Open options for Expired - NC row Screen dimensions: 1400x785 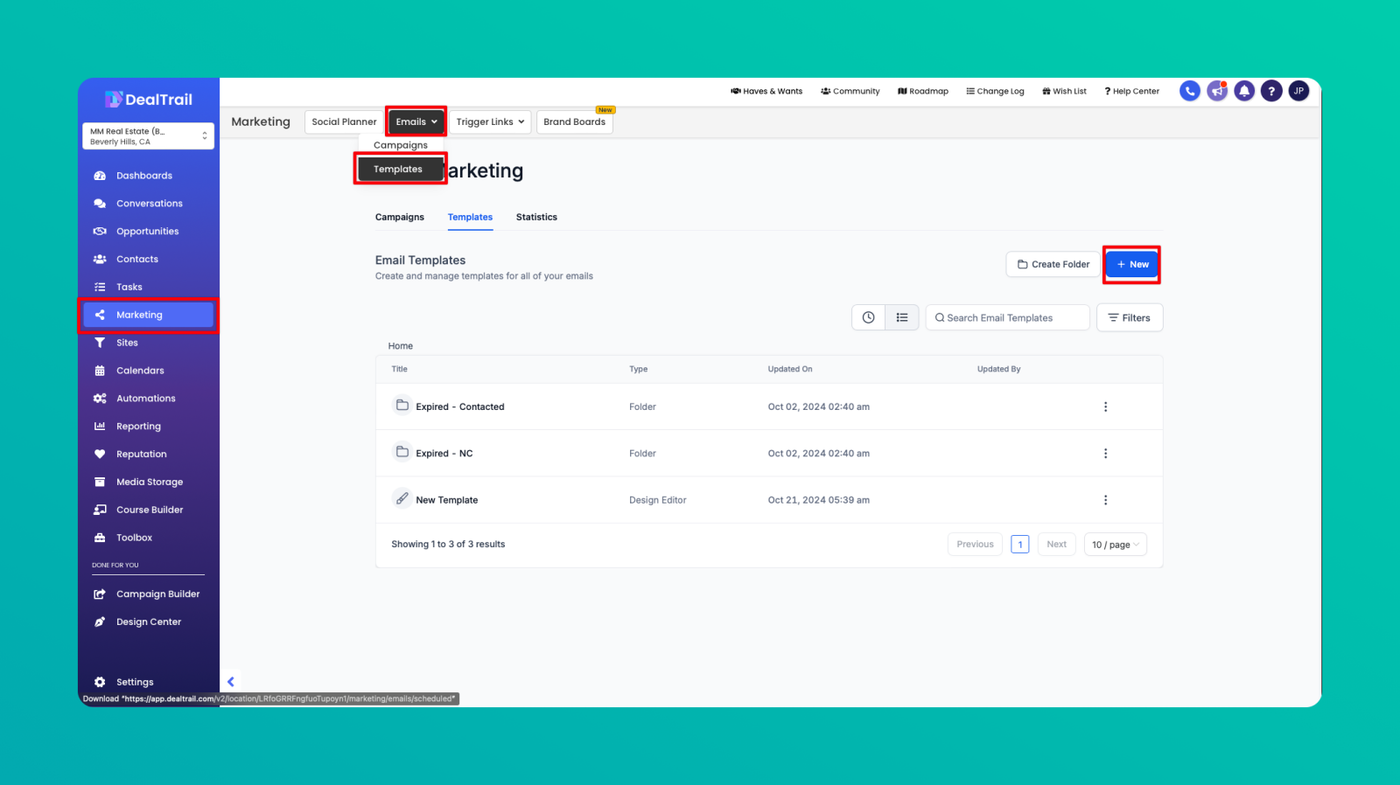point(1105,453)
